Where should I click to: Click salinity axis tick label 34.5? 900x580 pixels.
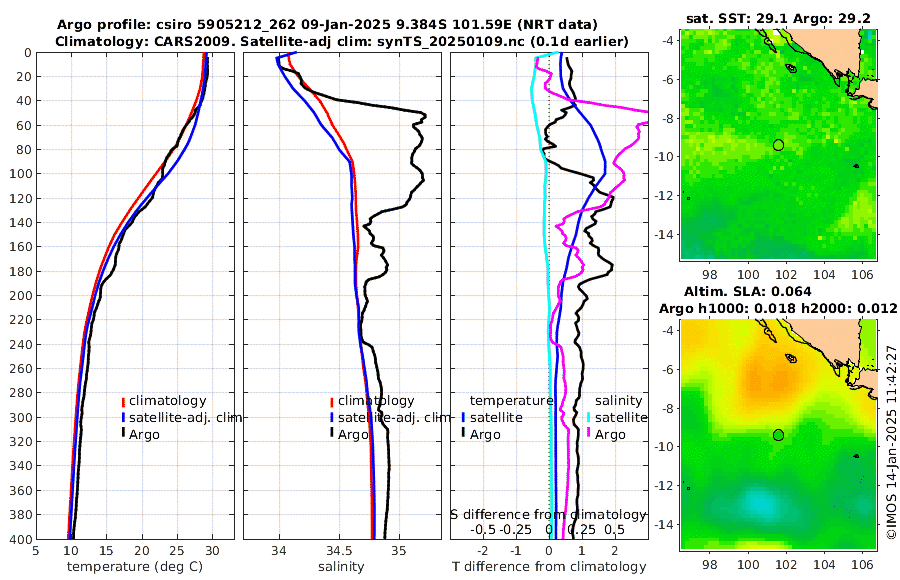point(339,550)
